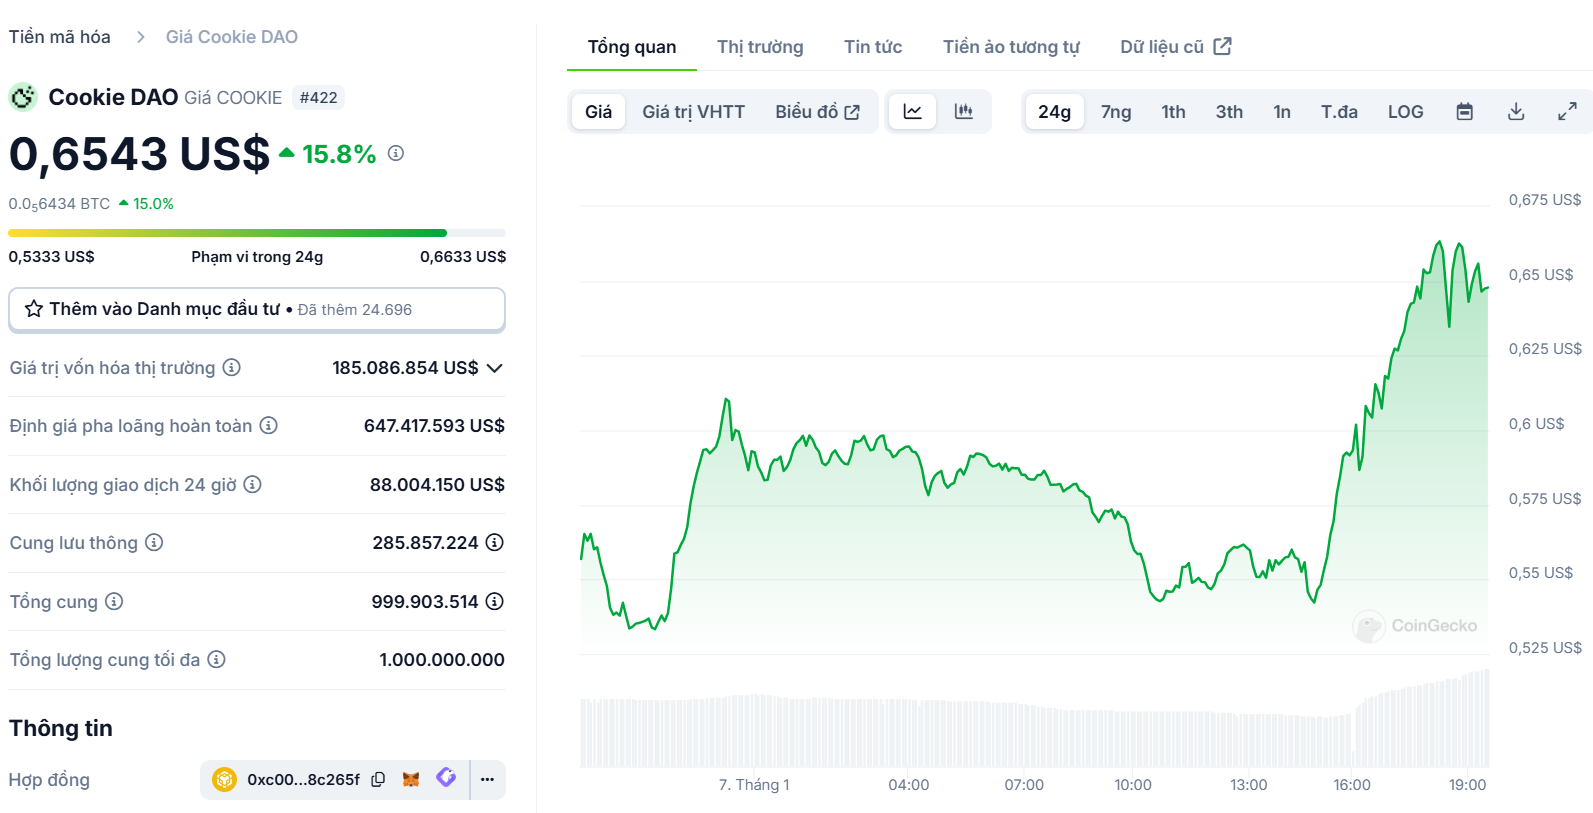Show info for Định giá pha loãng hoàn toàn
1593x813 pixels.
(x=269, y=425)
